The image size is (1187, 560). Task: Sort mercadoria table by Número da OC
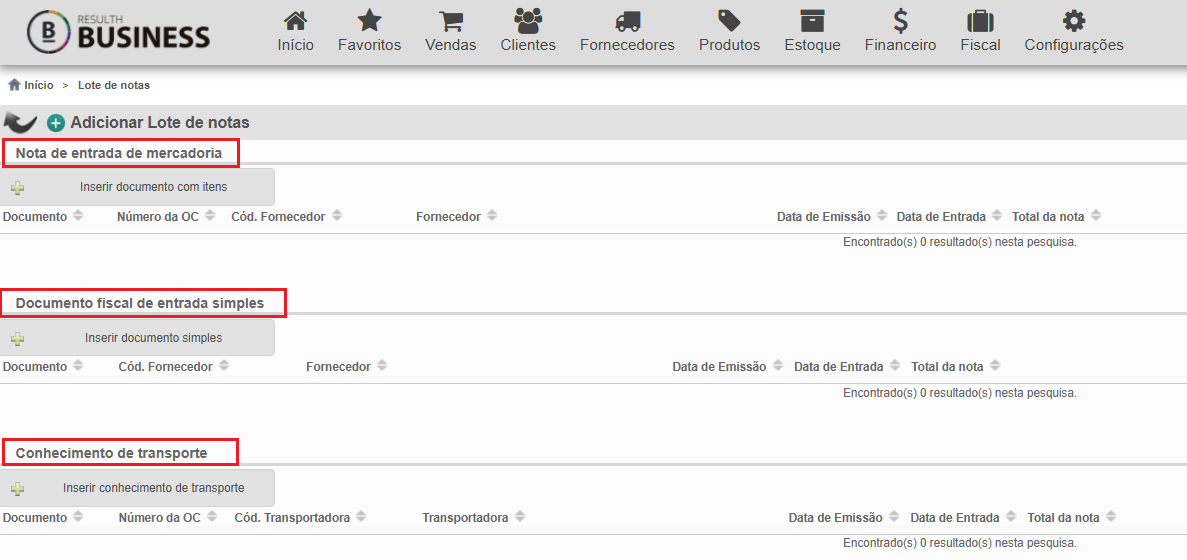pos(166,216)
